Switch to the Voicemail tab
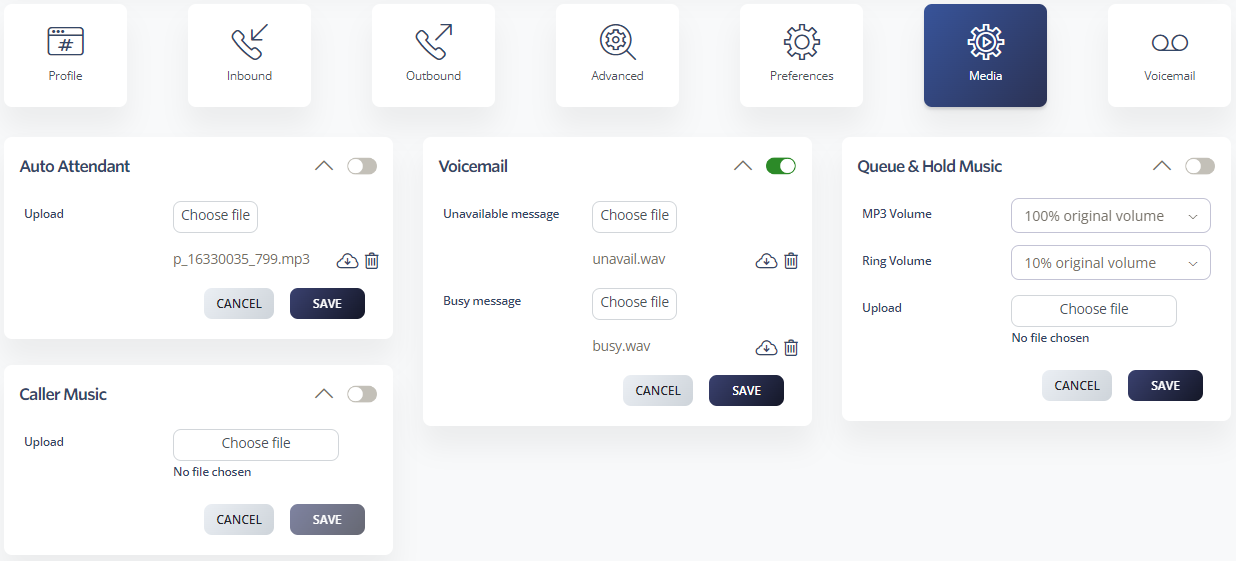 1169,55
